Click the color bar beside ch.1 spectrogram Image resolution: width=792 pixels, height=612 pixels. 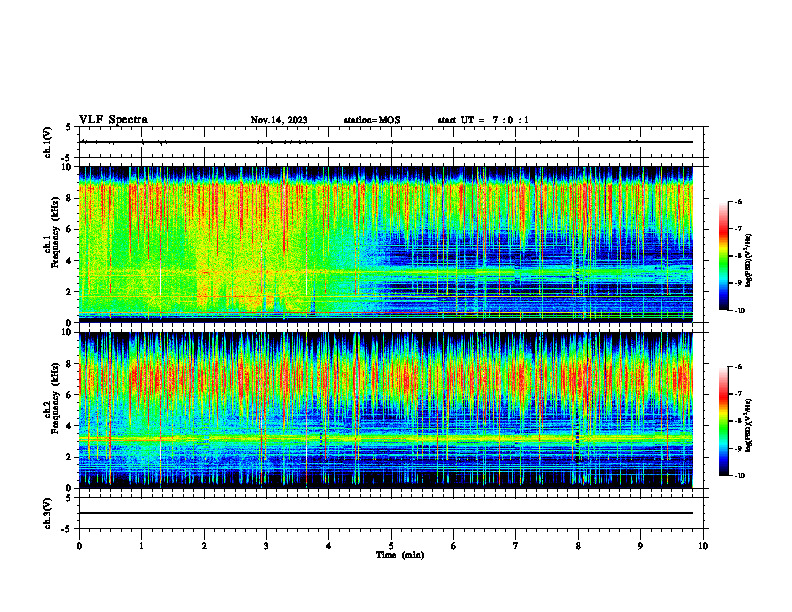(x=724, y=256)
